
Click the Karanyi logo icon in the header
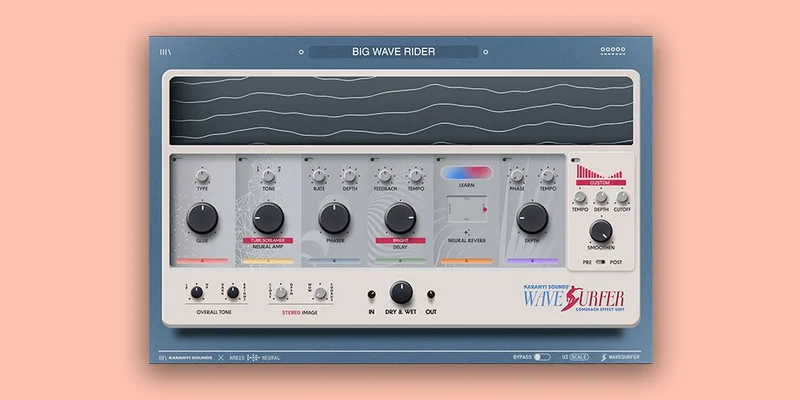point(165,52)
